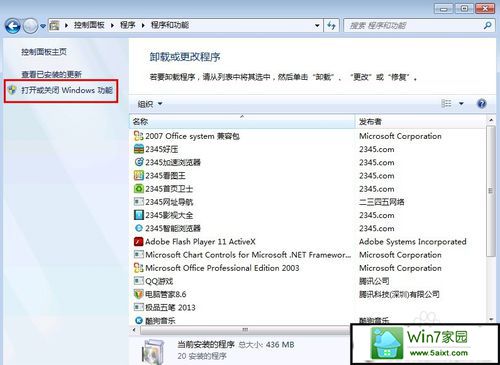Click 2345网址导航 program name
The height and width of the screenshot is (365, 500).
point(169,202)
